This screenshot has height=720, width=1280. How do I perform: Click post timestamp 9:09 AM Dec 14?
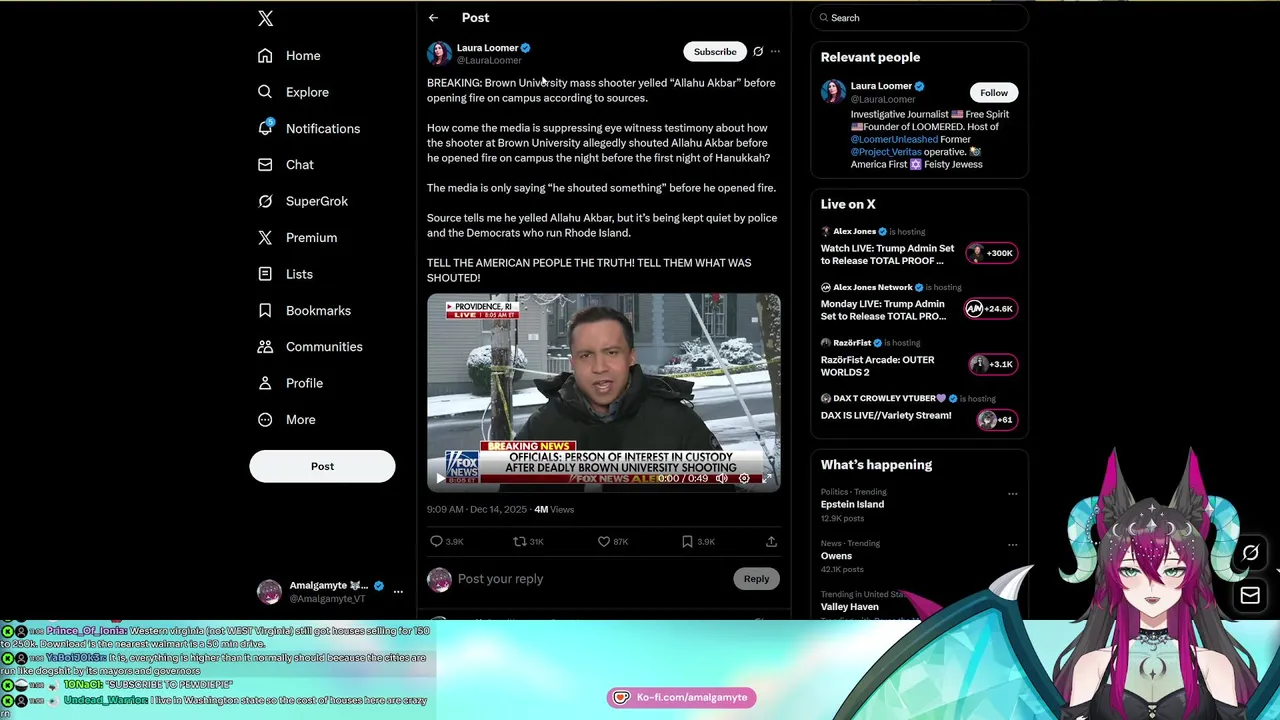click(477, 510)
